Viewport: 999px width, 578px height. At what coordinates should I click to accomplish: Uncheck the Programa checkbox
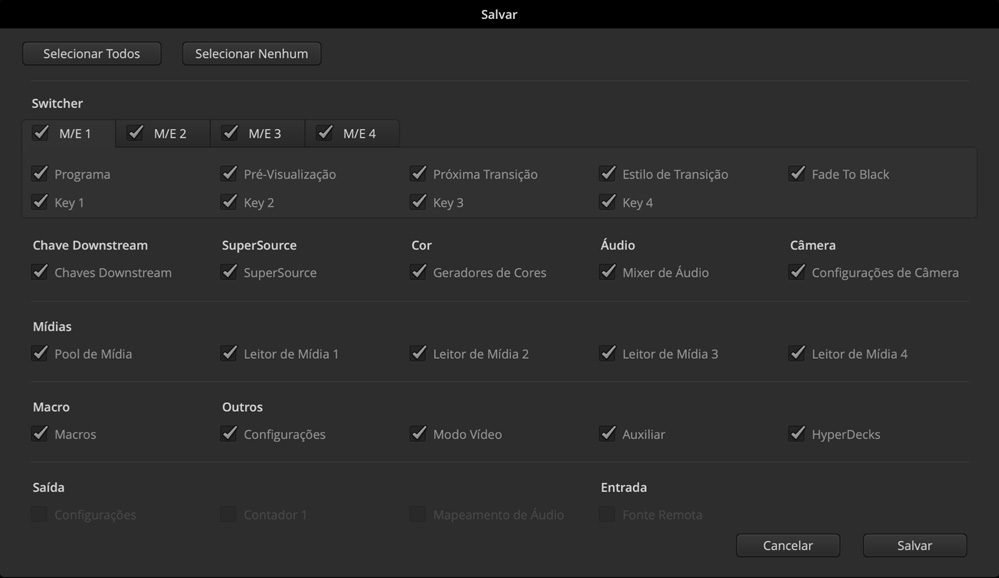pyautogui.click(x=40, y=173)
